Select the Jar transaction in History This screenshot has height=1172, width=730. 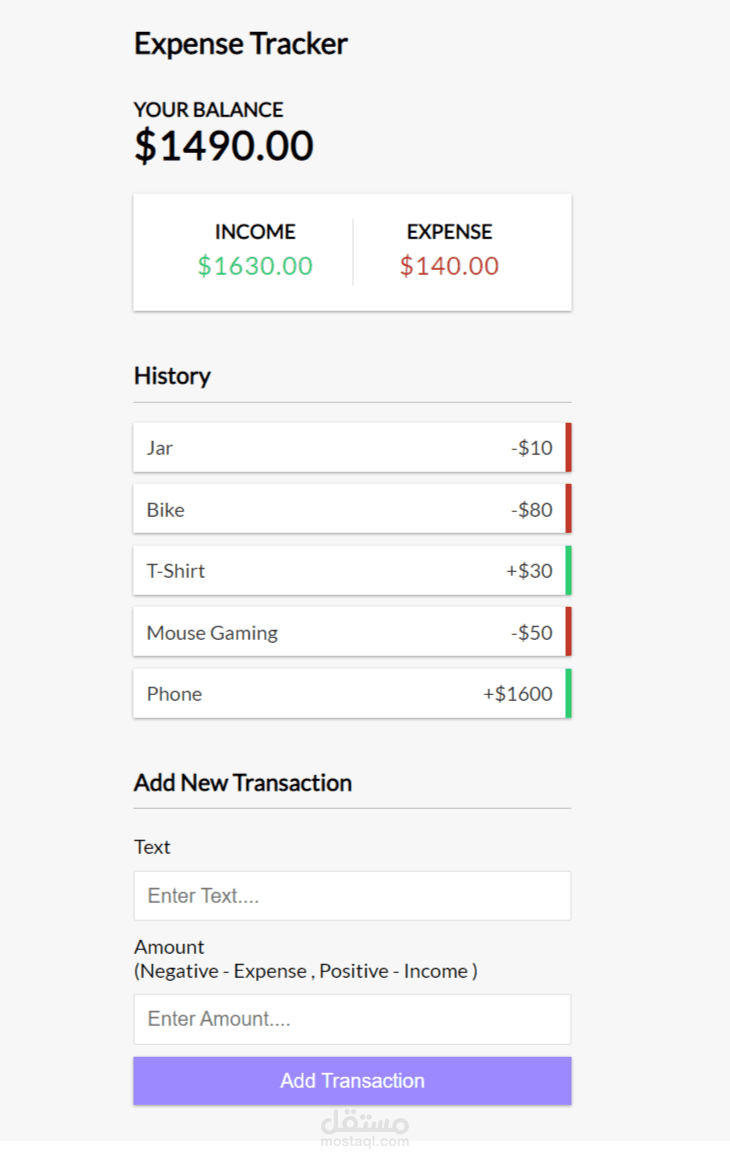[x=350, y=448]
